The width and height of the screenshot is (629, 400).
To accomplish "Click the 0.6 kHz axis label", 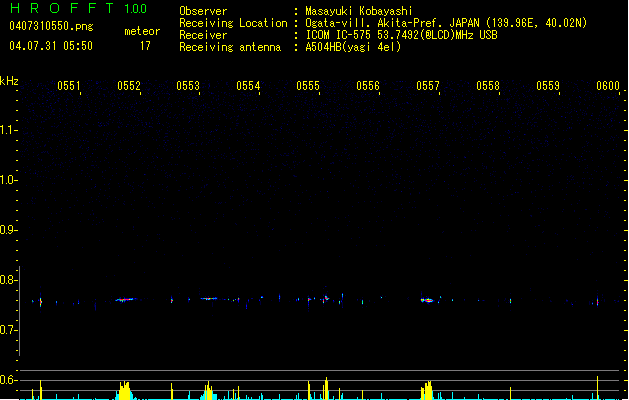I will (8, 380).
